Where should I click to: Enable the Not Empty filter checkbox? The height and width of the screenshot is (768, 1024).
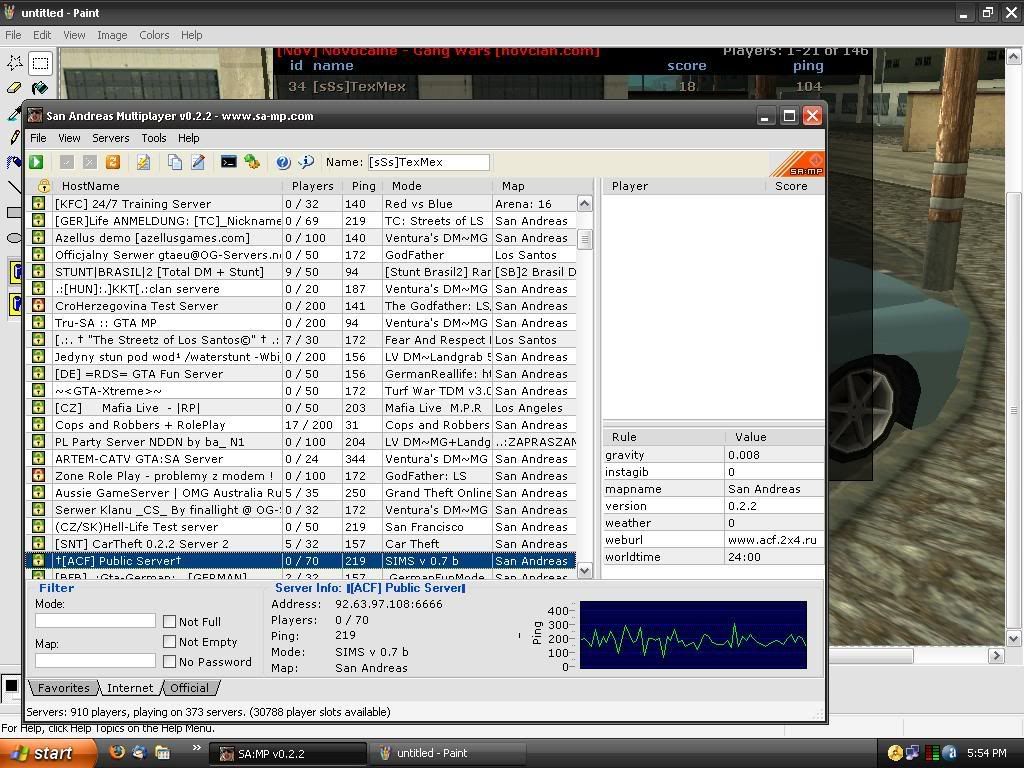point(169,641)
